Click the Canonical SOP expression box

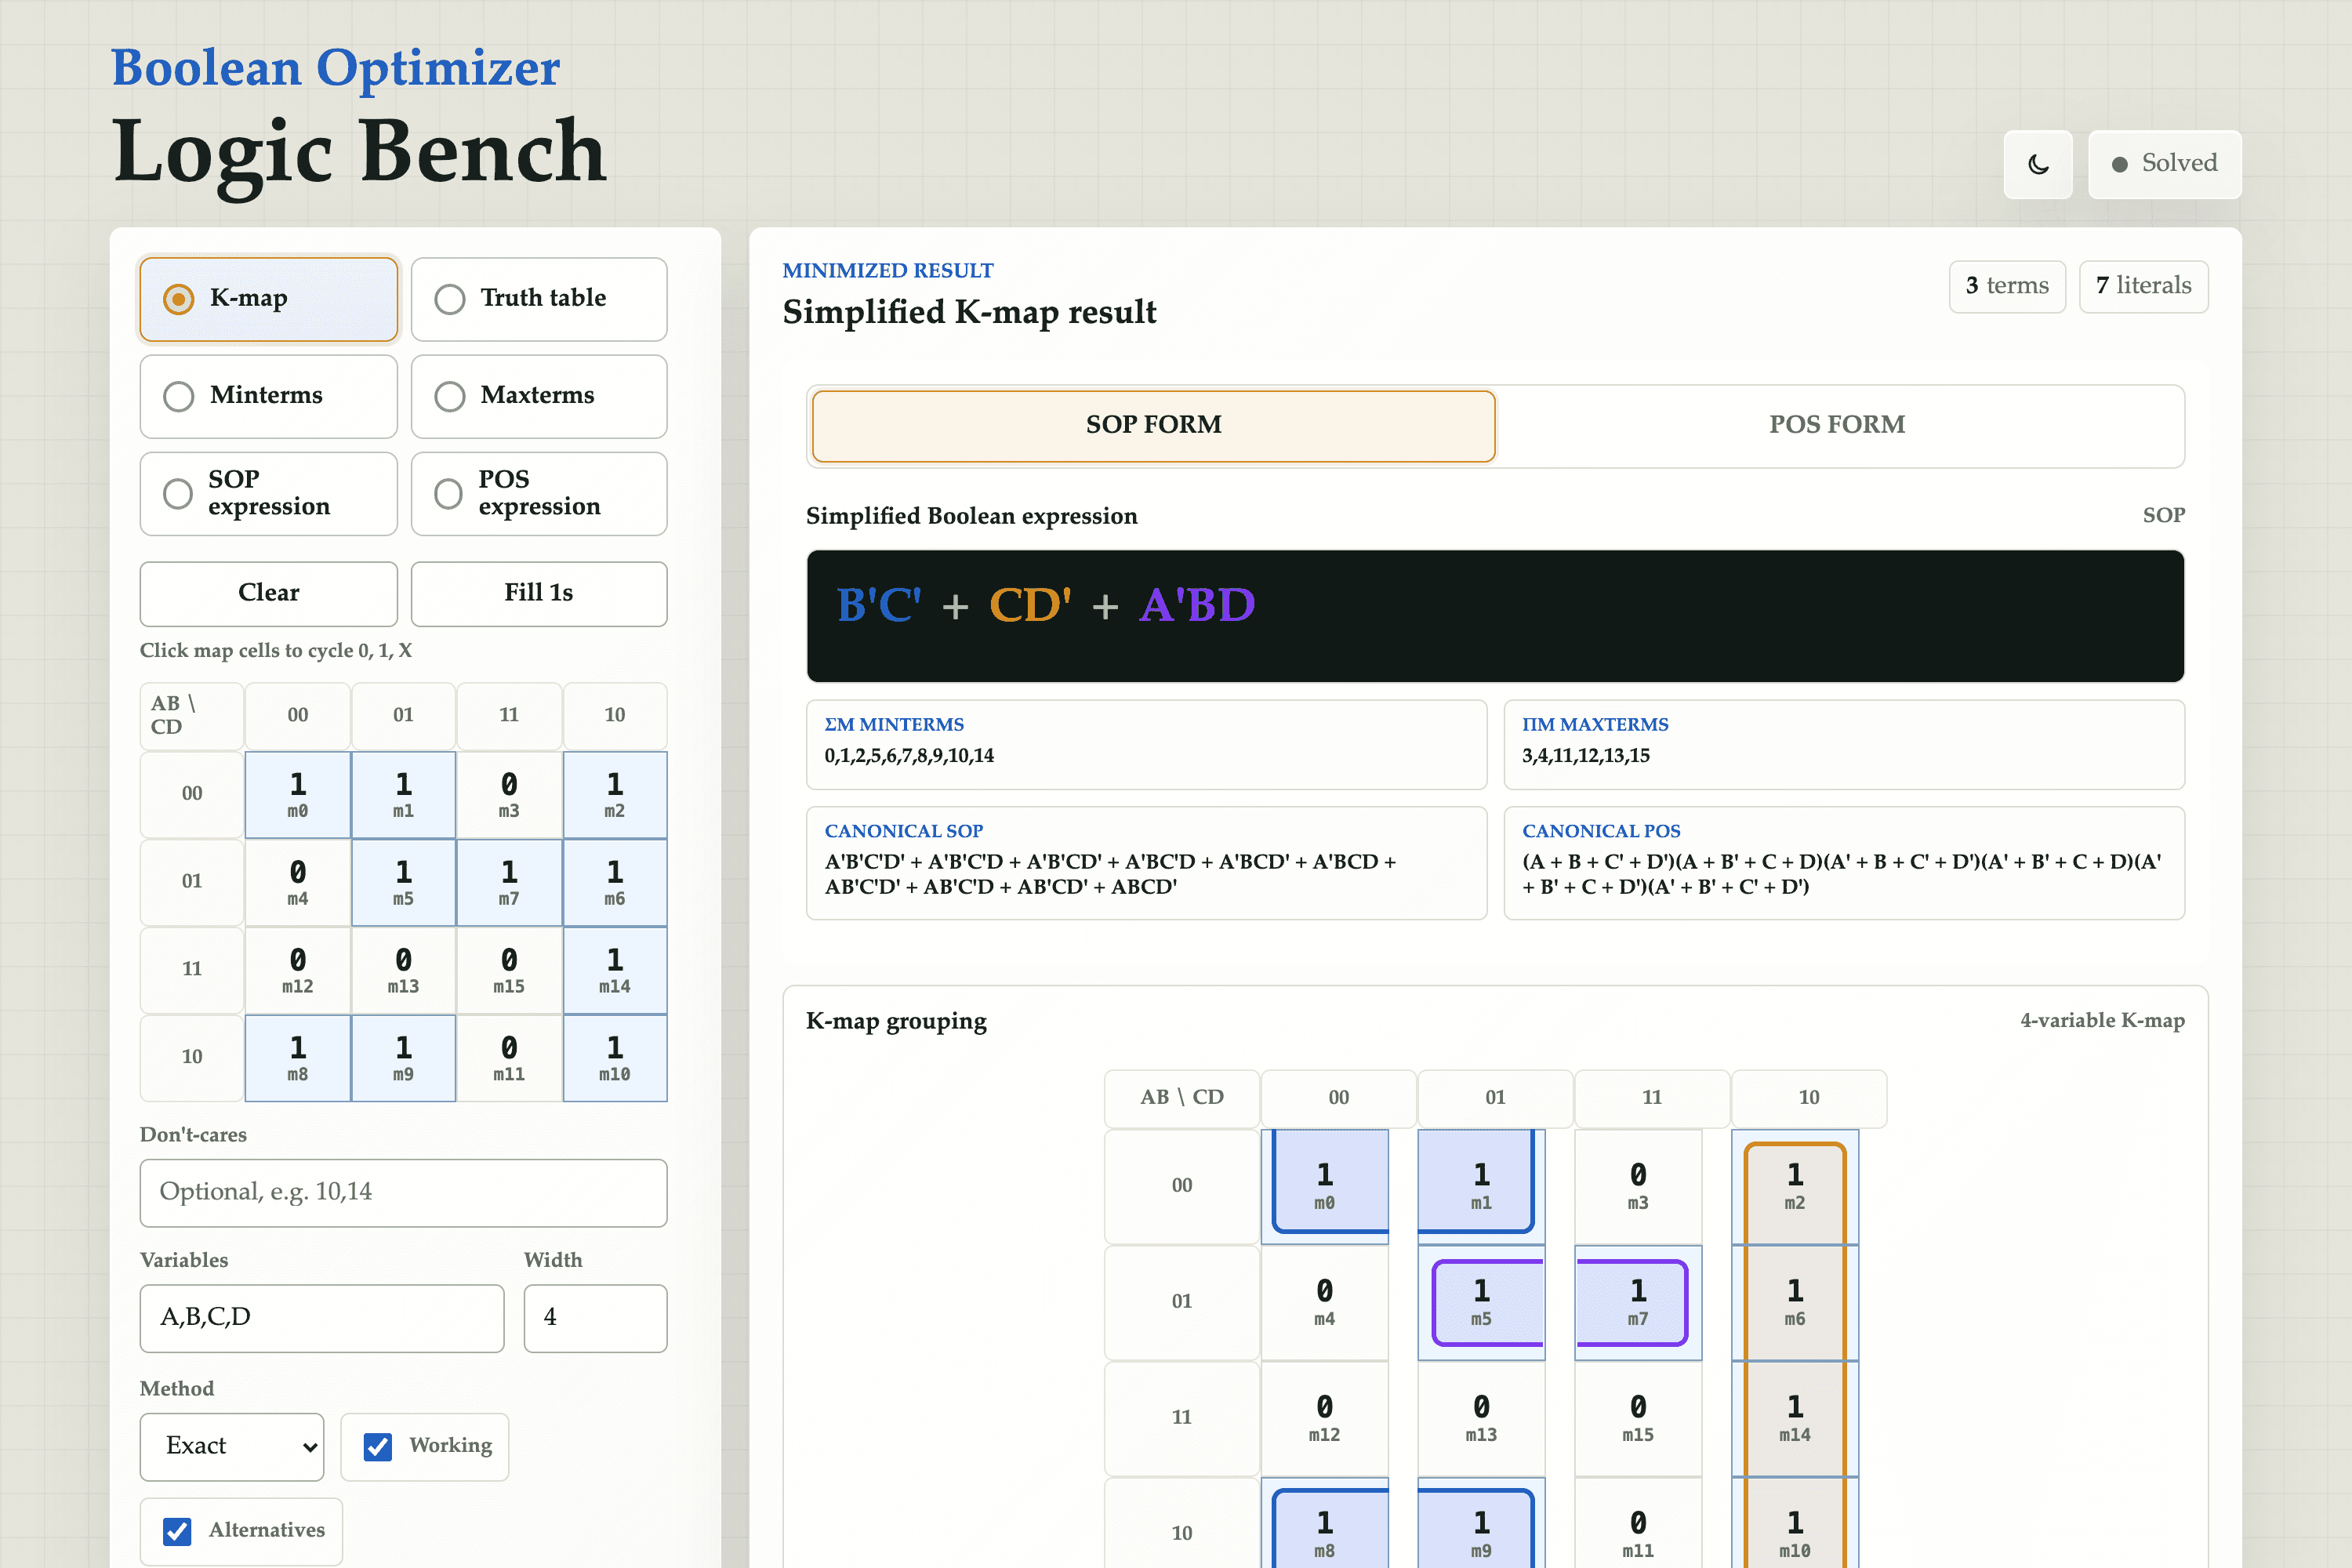(1146, 863)
